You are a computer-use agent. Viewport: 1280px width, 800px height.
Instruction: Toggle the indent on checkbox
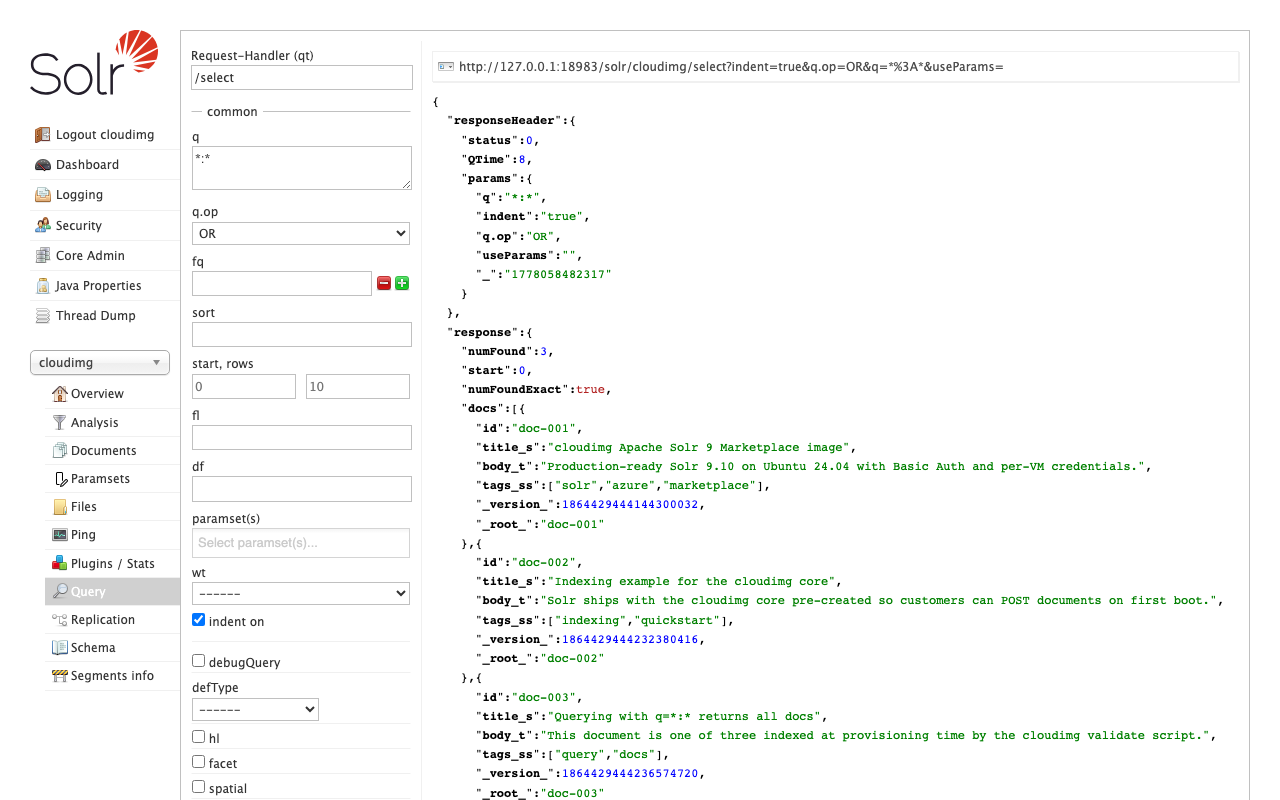click(198, 620)
